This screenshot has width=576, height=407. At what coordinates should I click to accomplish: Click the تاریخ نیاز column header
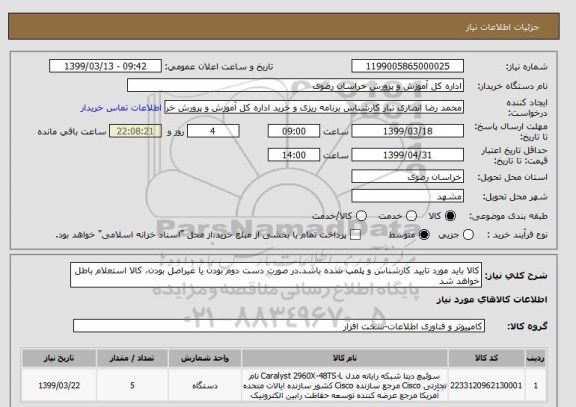point(59,358)
